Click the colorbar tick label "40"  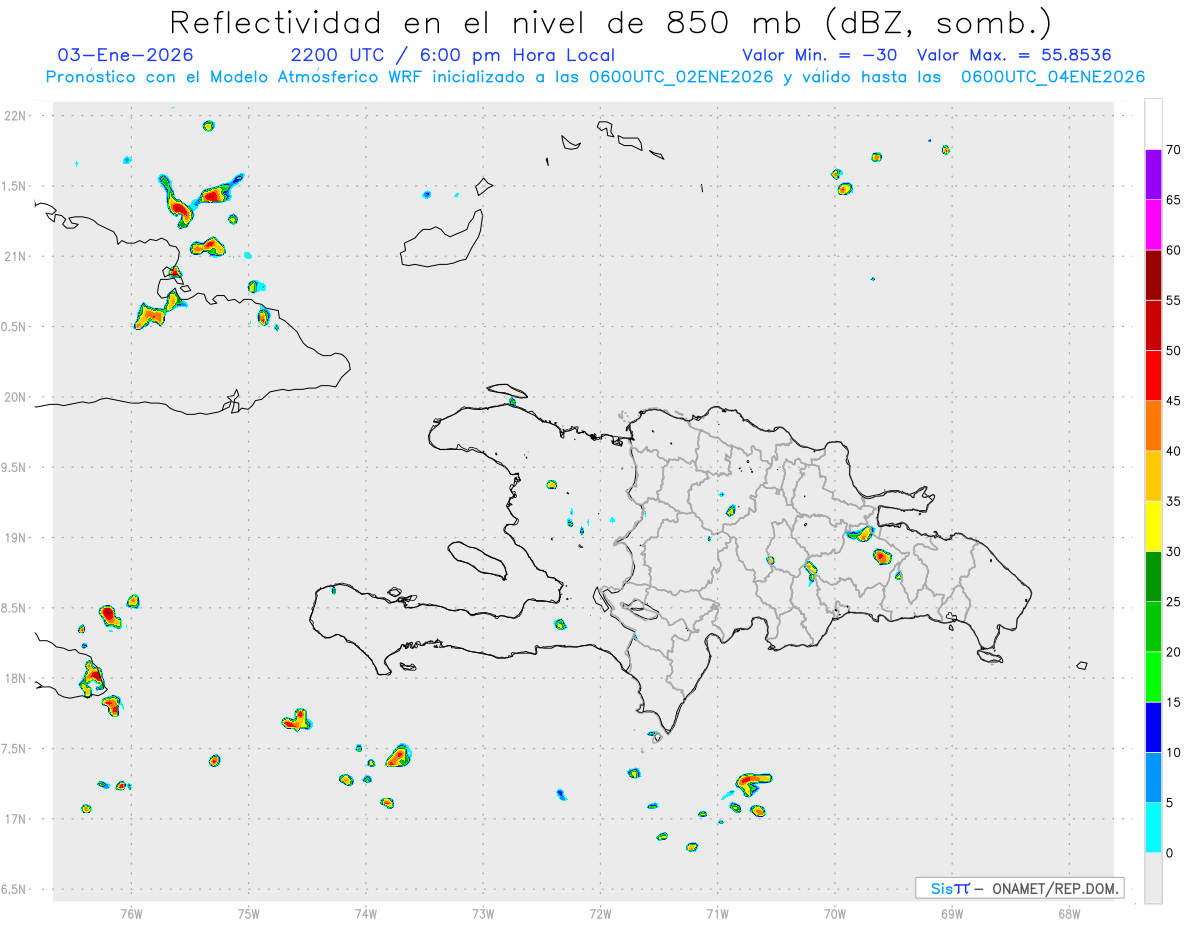click(1174, 451)
